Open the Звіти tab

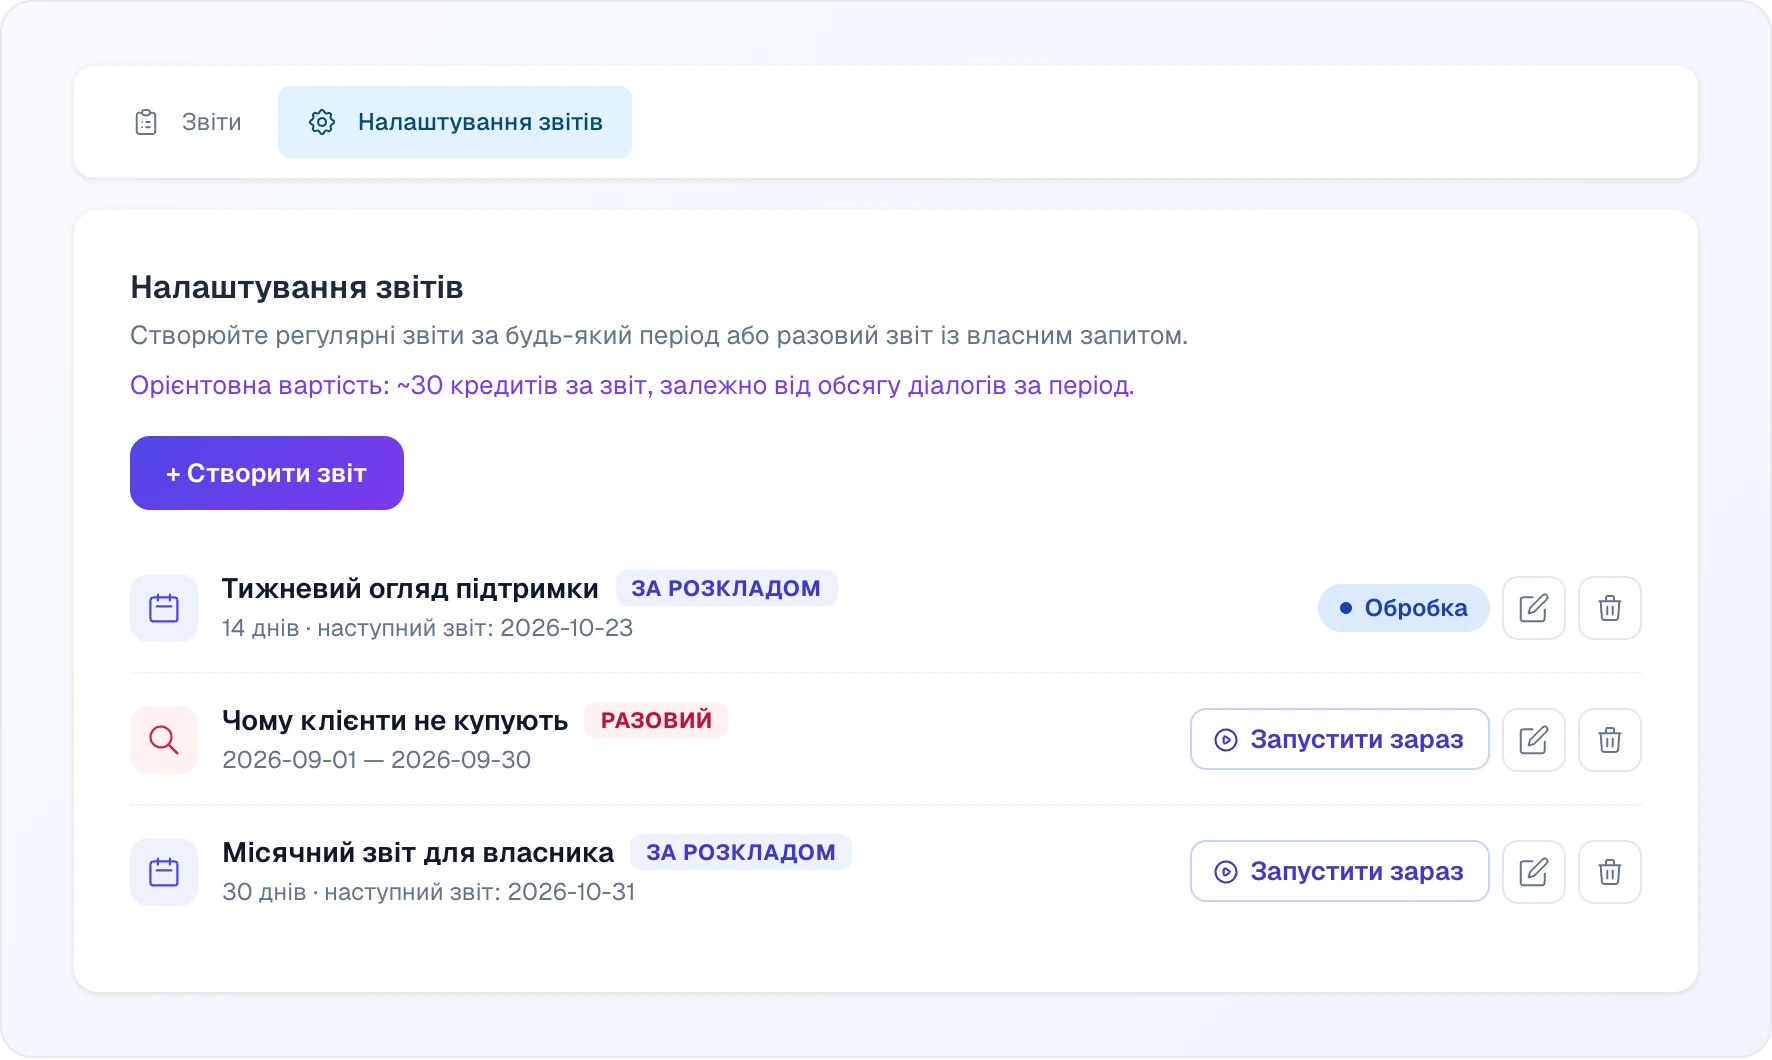point(188,122)
